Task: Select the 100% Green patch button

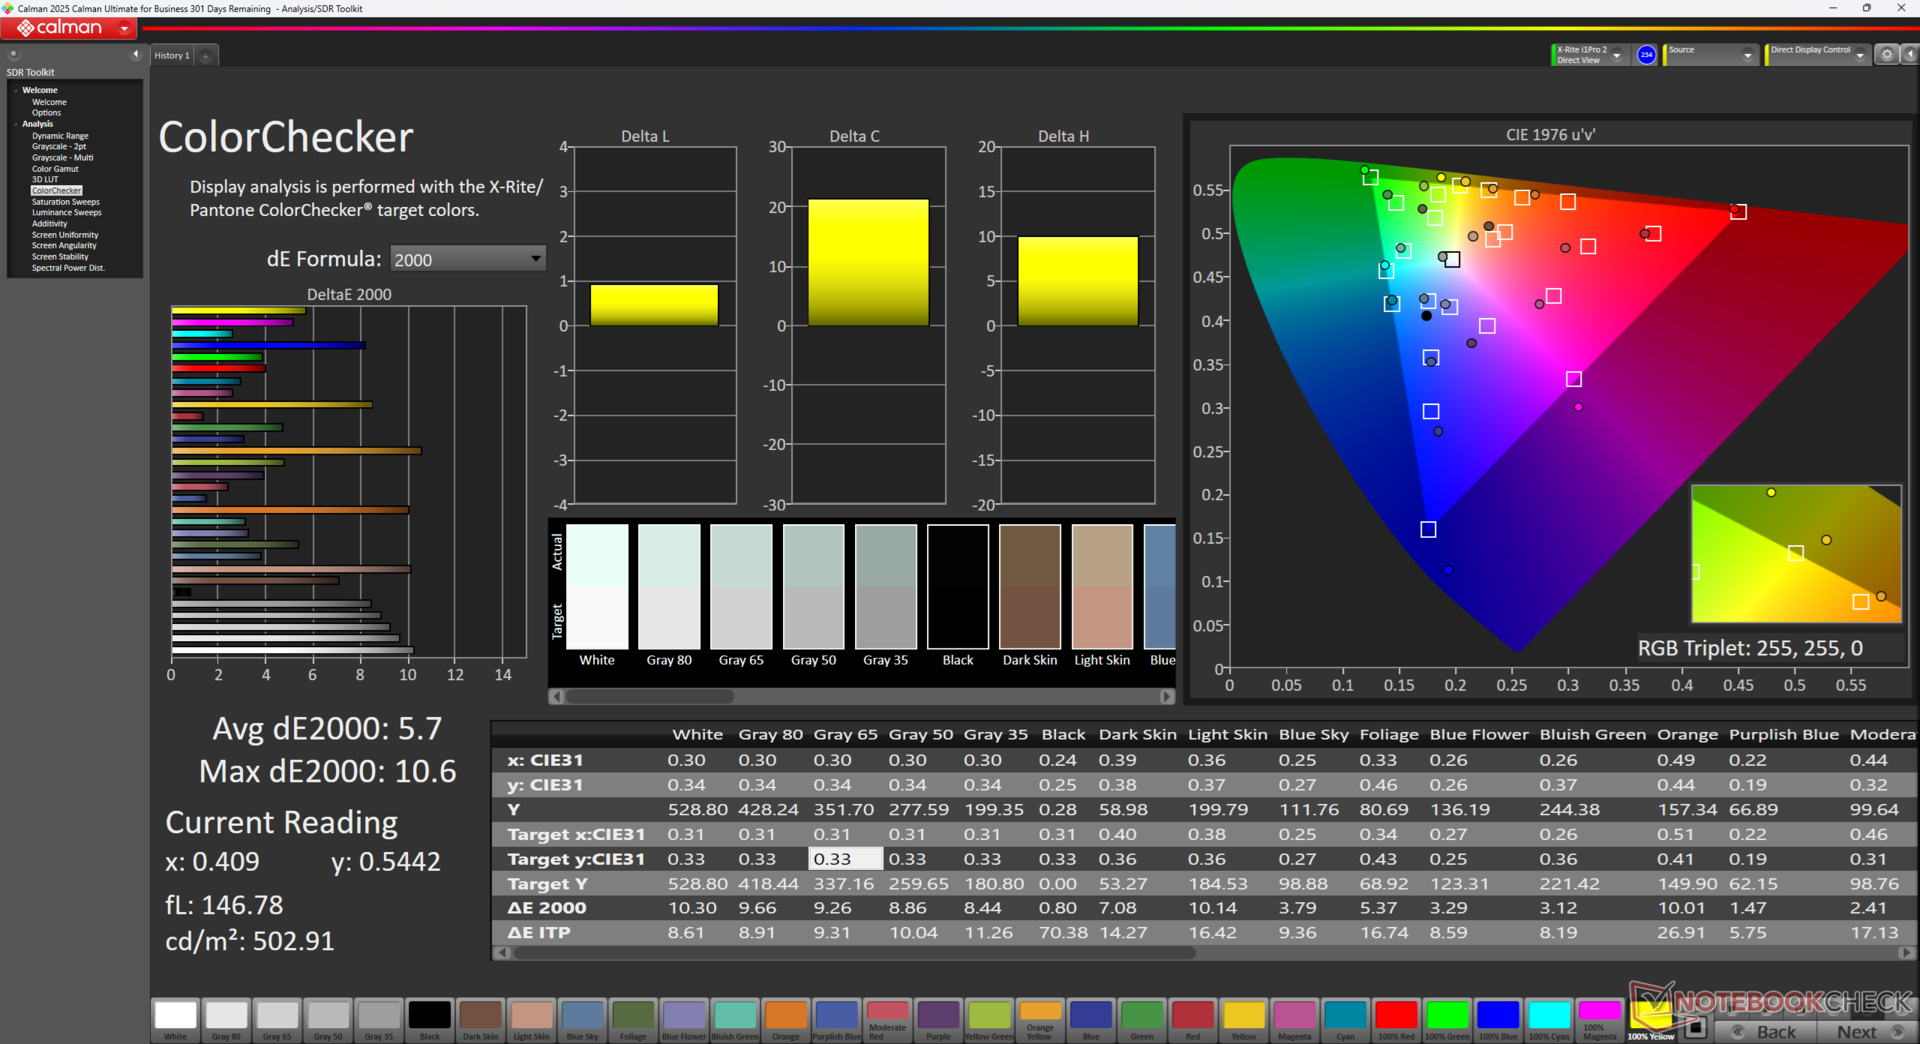Action: click(x=1448, y=1020)
